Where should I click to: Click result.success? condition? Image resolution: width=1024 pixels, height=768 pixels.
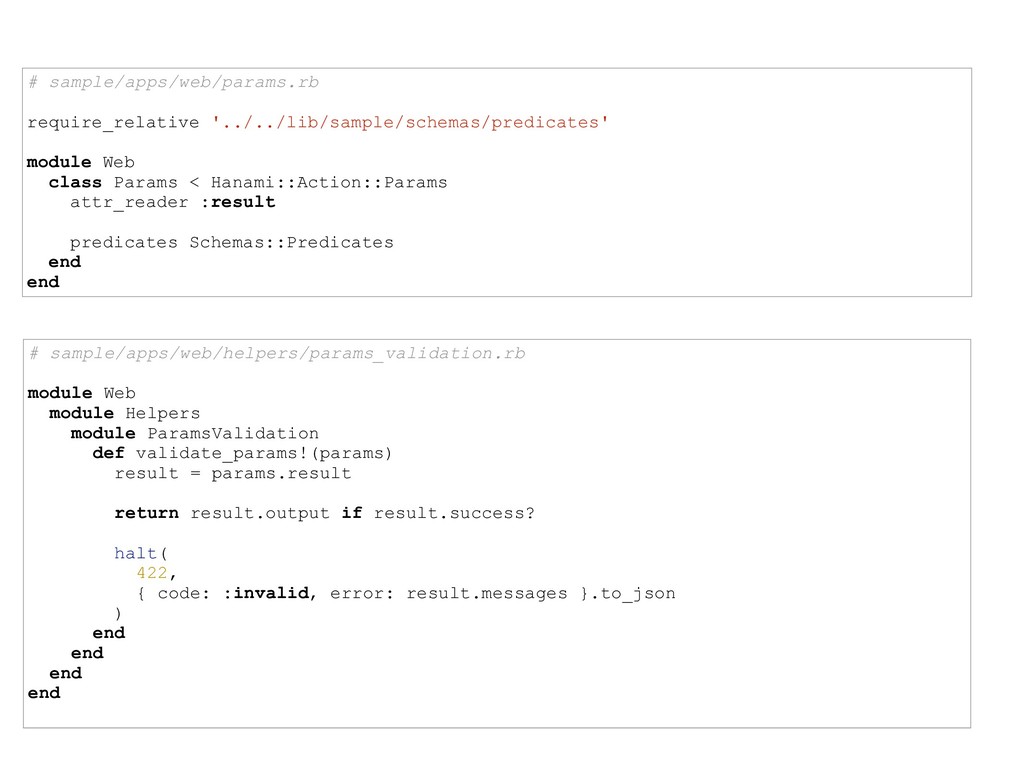(x=454, y=513)
